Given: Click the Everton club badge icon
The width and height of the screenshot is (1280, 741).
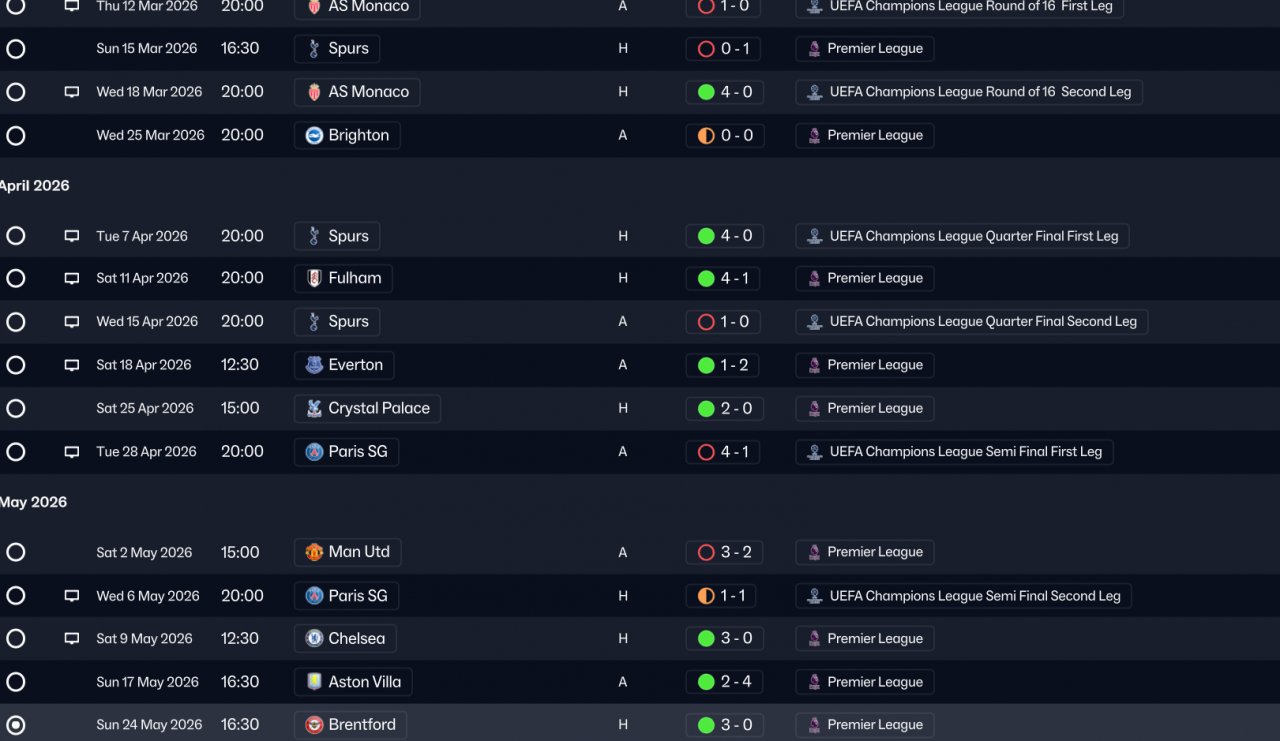Looking at the screenshot, I should [314, 365].
